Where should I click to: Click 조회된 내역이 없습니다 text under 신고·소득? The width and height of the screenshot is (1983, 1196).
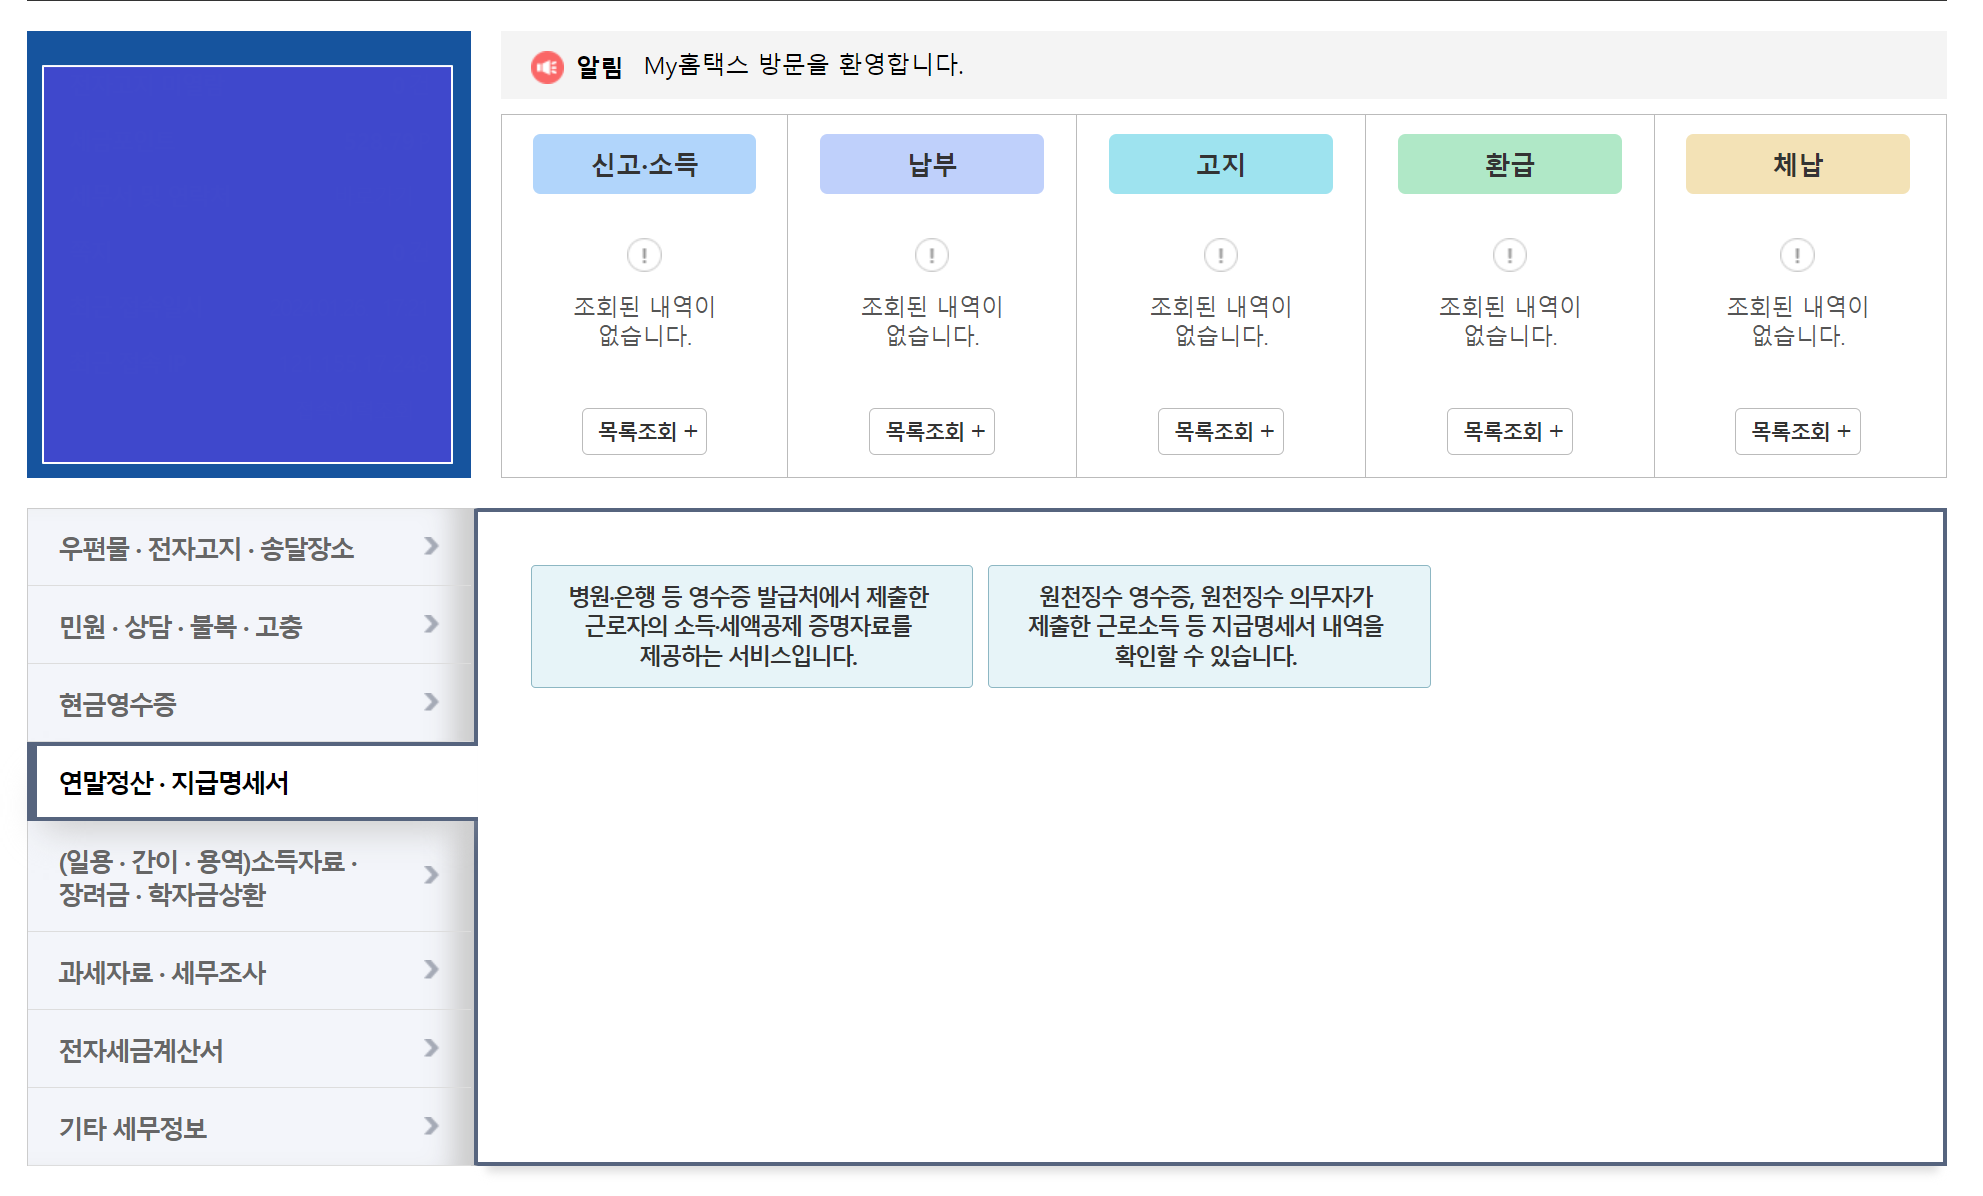(x=644, y=321)
